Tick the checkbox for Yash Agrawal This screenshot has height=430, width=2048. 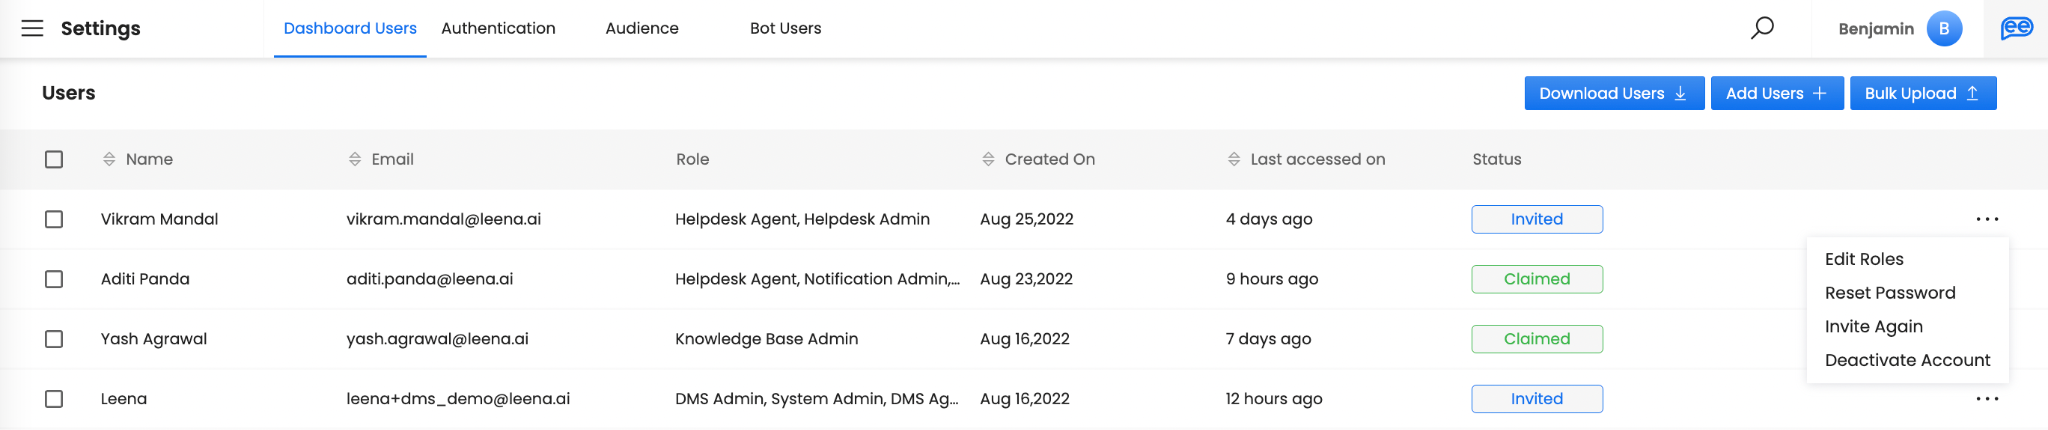click(54, 339)
